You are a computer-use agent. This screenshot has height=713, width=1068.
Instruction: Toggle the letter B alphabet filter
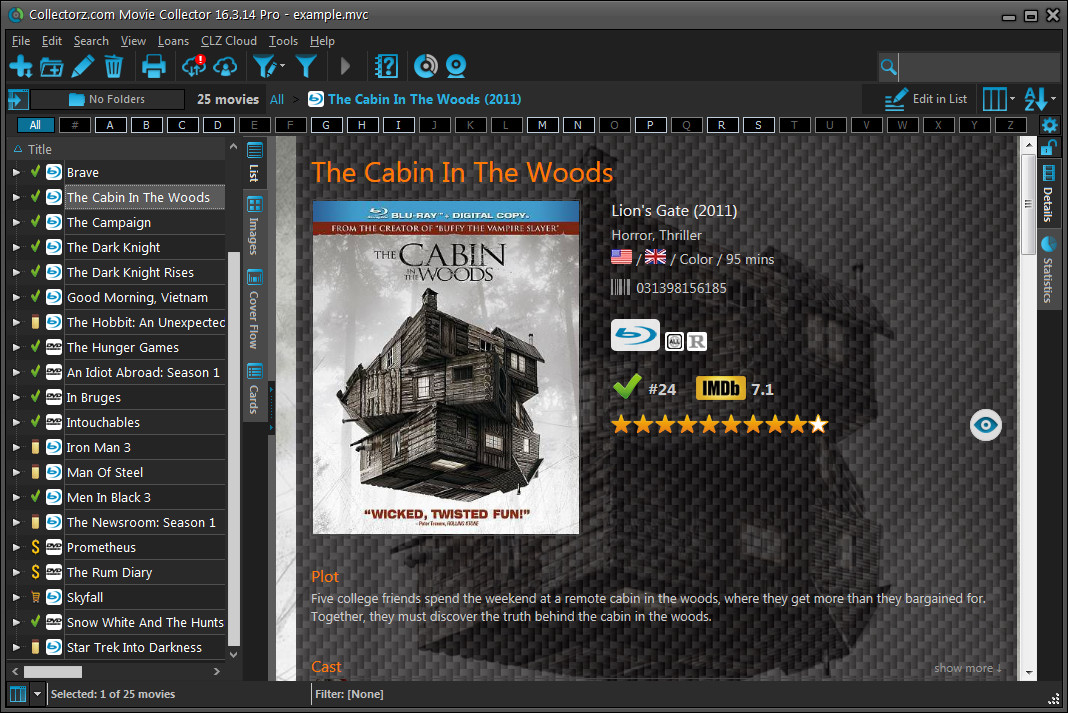coord(146,125)
